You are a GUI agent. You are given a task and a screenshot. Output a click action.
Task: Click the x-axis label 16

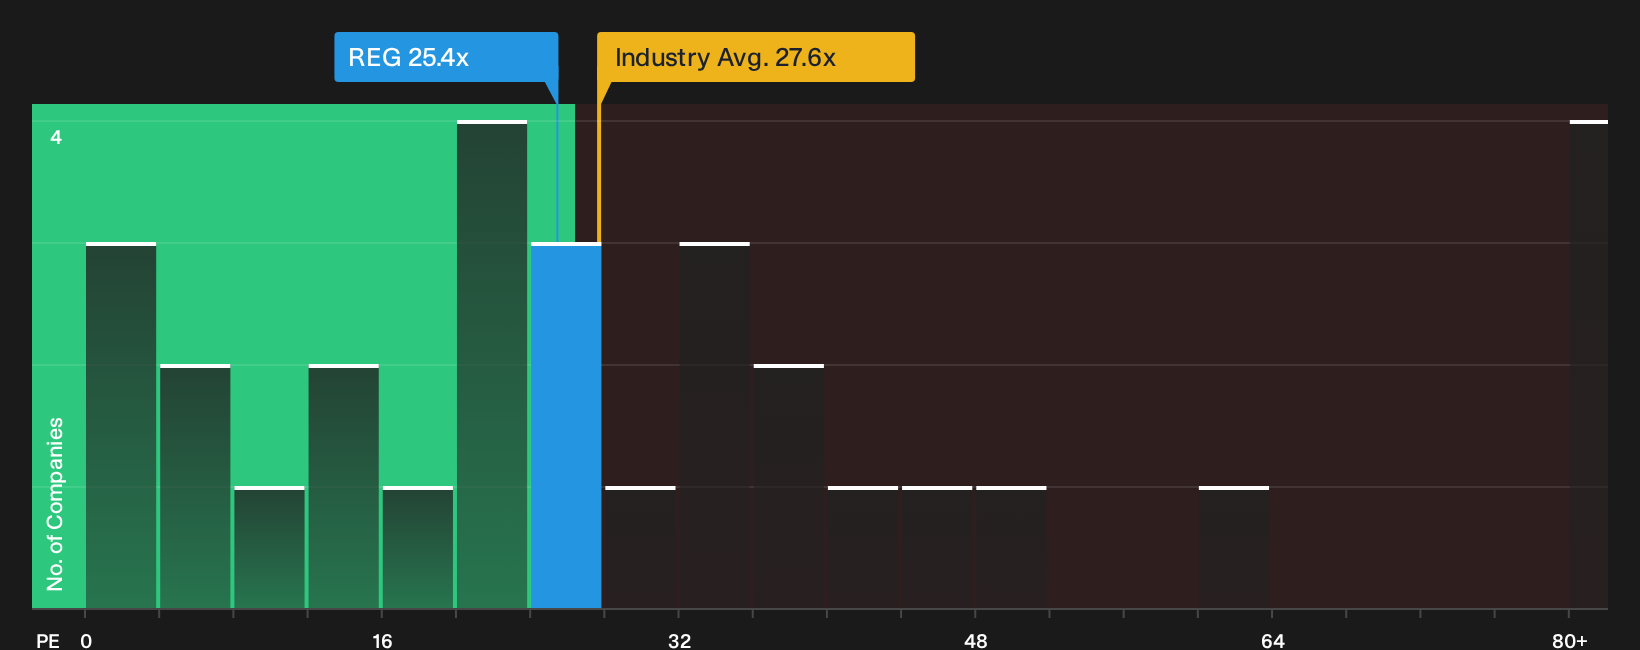click(x=382, y=640)
